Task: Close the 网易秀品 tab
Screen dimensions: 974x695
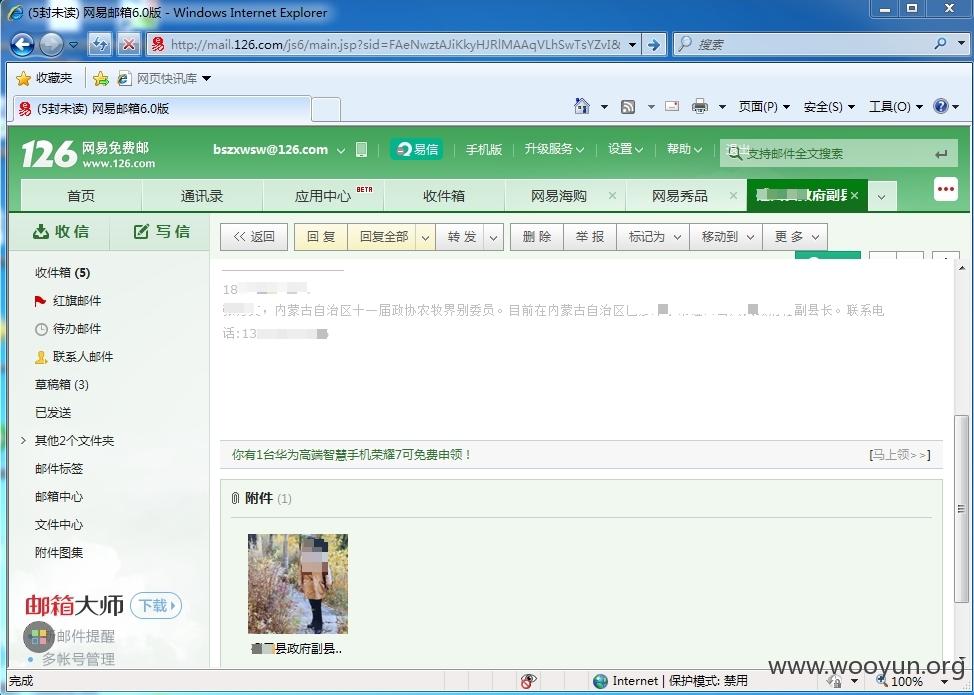Action: pyautogui.click(x=734, y=196)
